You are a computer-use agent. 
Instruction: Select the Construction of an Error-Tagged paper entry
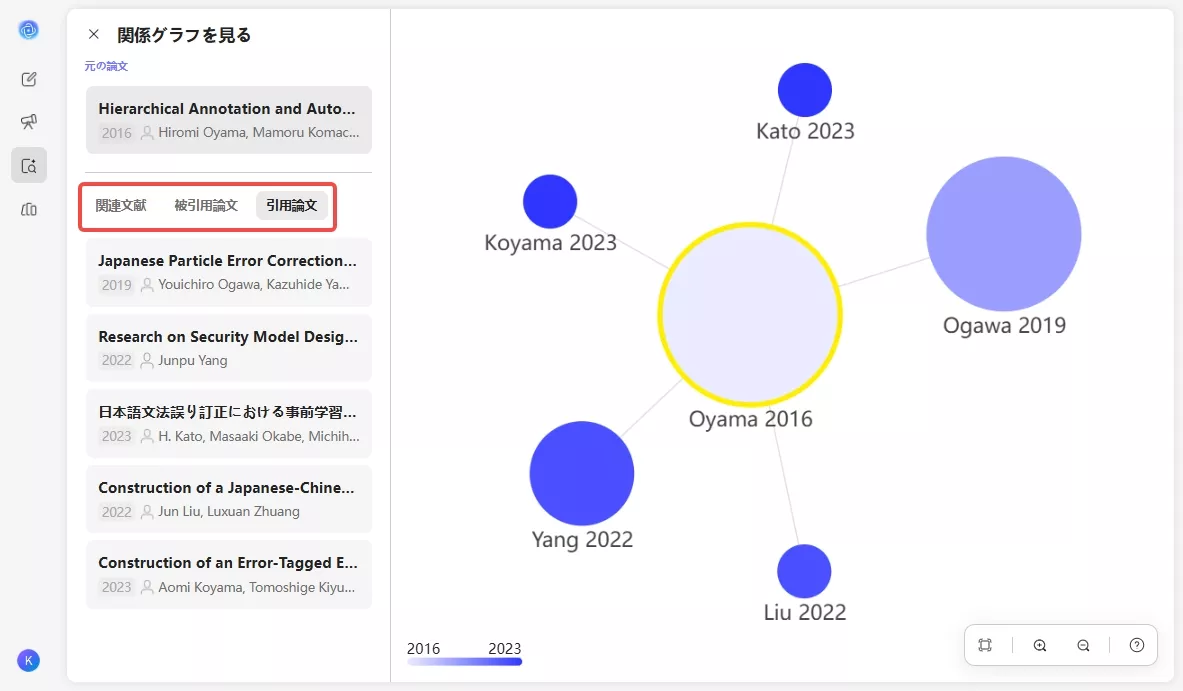[x=228, y=574]
